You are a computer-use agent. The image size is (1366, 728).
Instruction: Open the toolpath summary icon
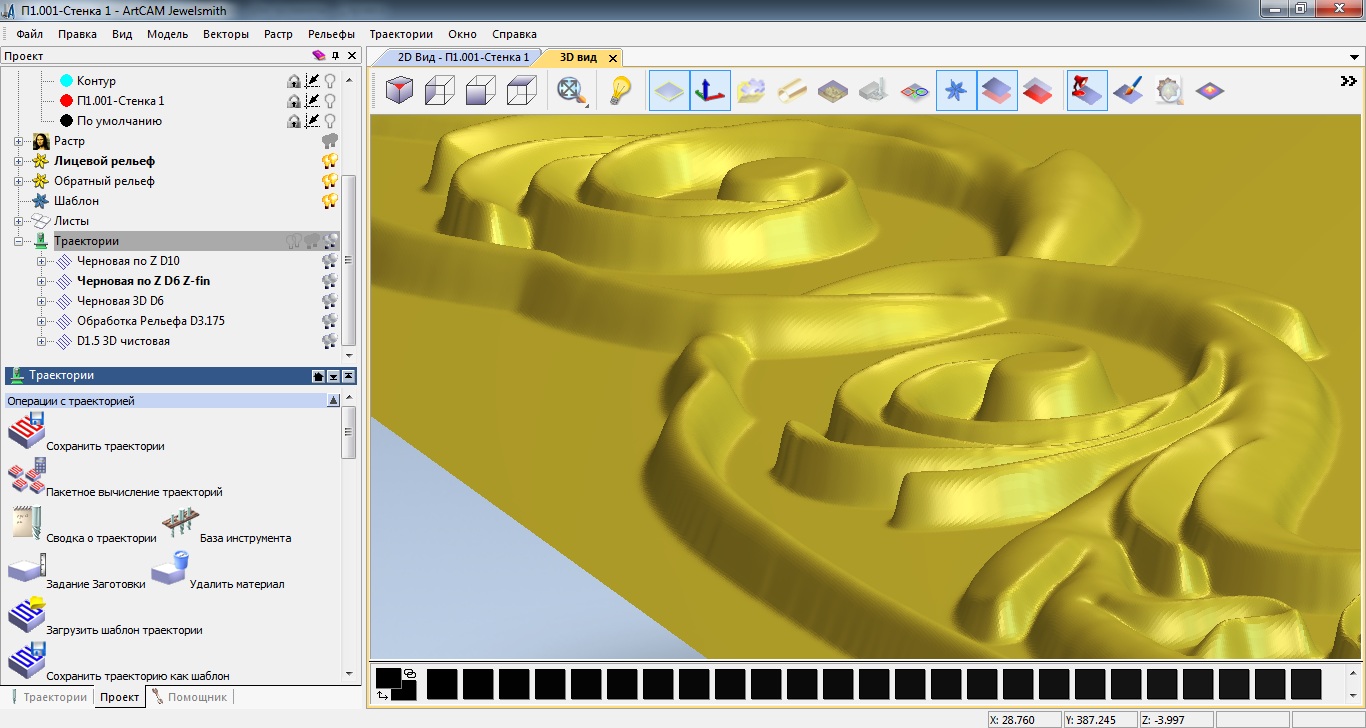click(x=26, y=524)
